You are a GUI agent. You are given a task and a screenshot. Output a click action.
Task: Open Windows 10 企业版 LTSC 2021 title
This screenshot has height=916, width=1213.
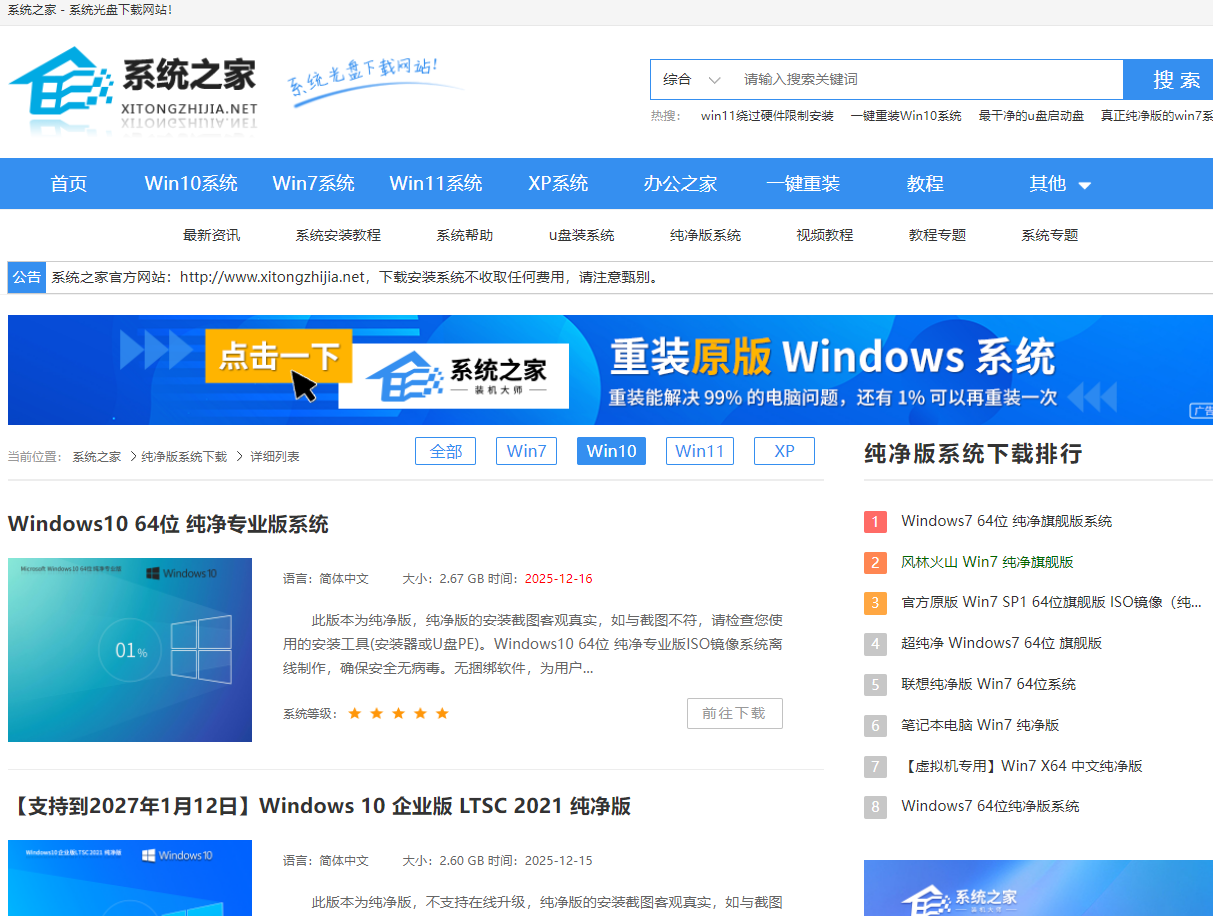pyautogui.click(x=320, y=806)
